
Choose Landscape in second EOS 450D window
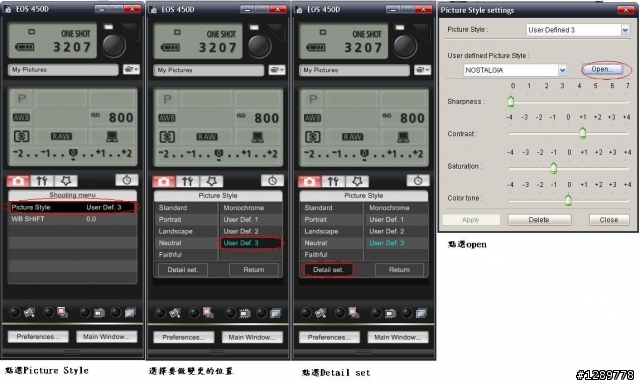186,231
